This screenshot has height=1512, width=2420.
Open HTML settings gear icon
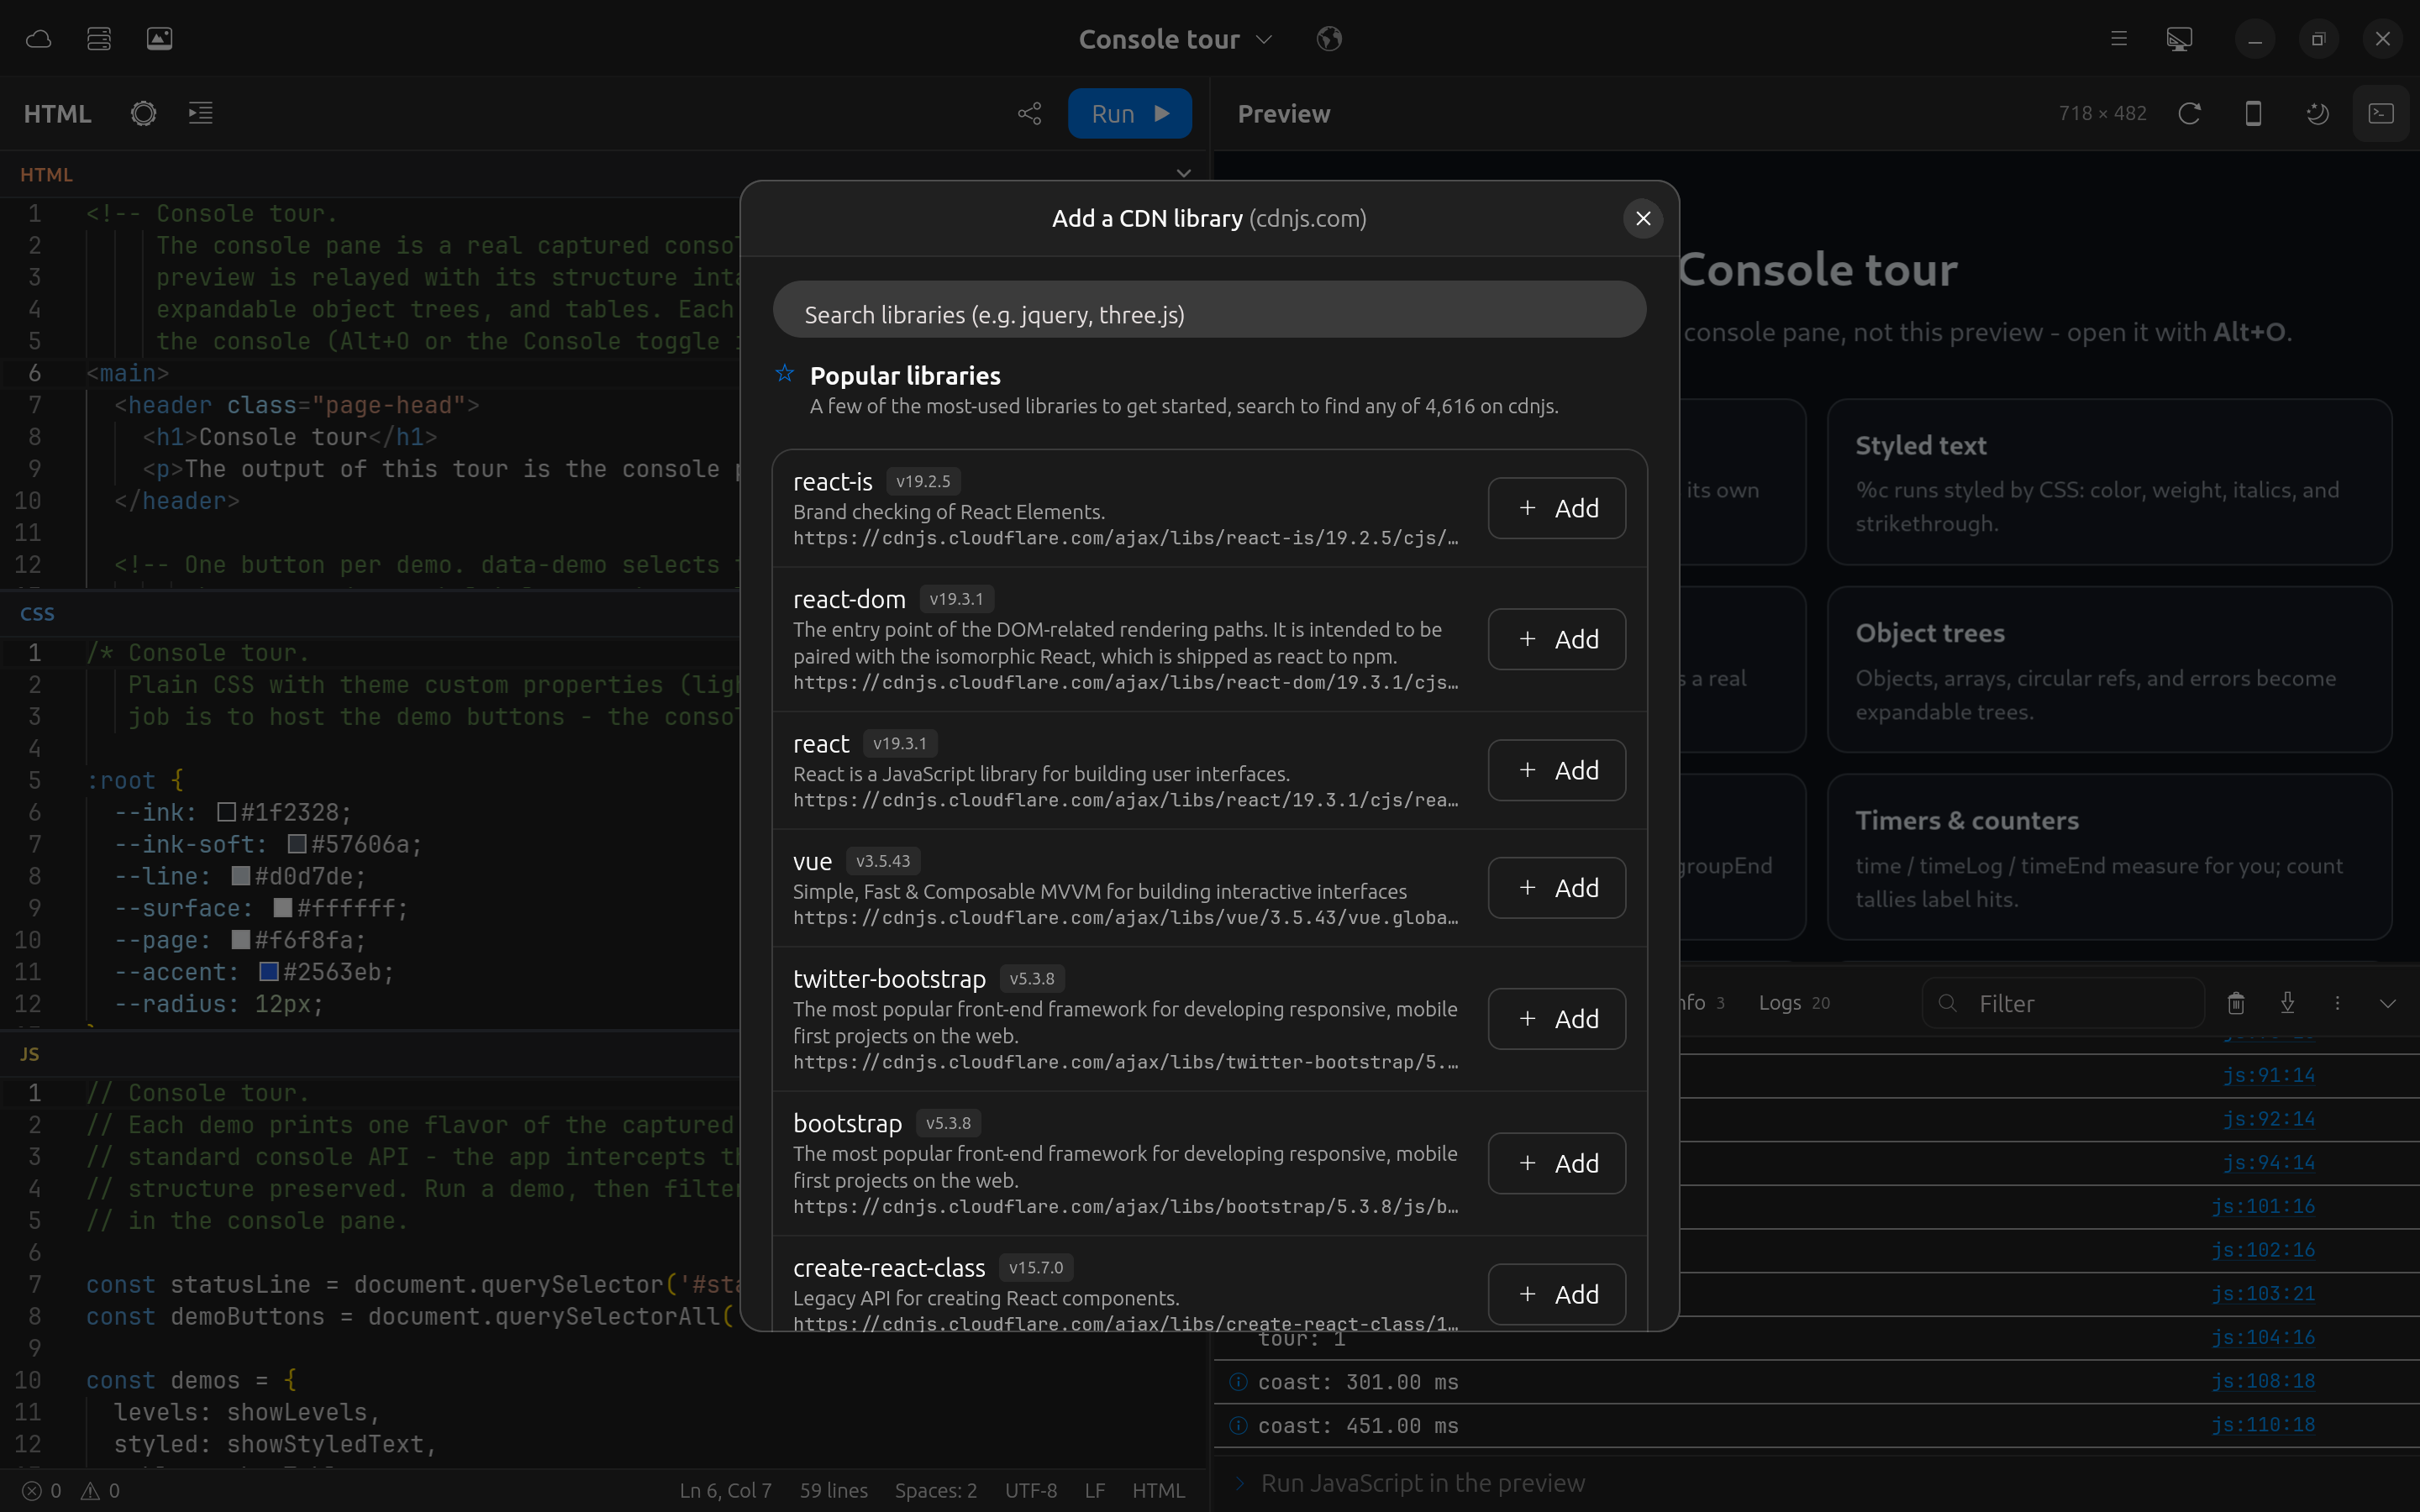click(143, 113)
